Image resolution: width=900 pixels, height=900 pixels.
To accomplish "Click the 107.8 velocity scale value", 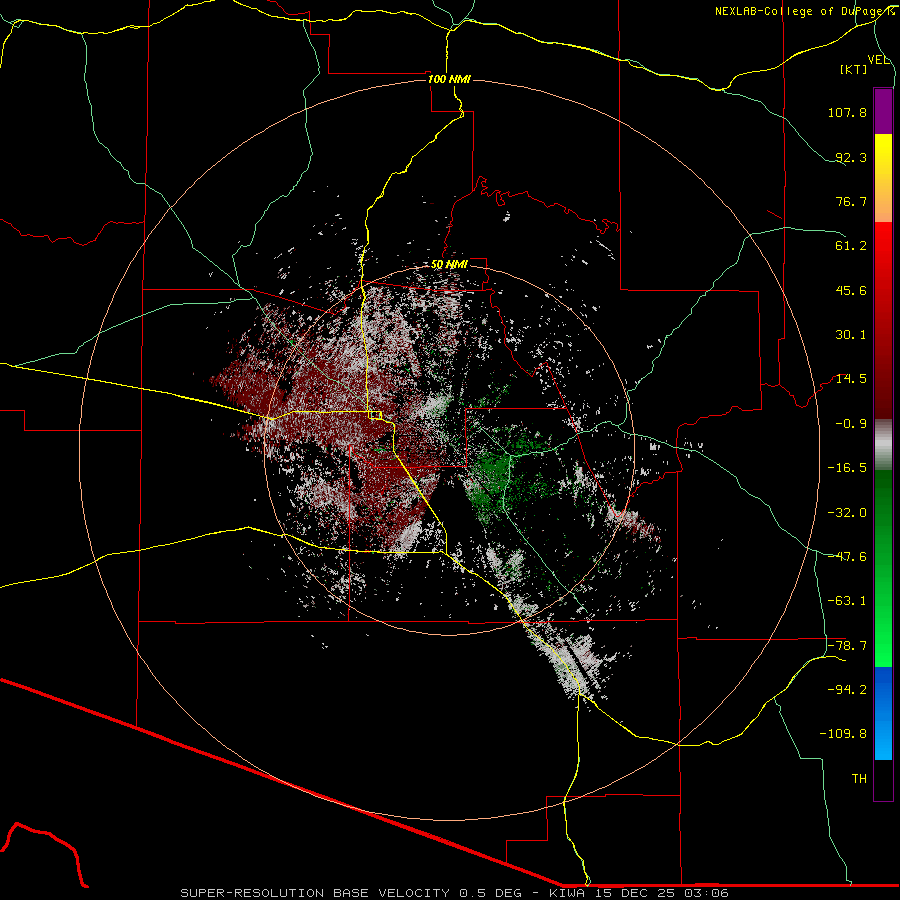I will tap(847, 112).
